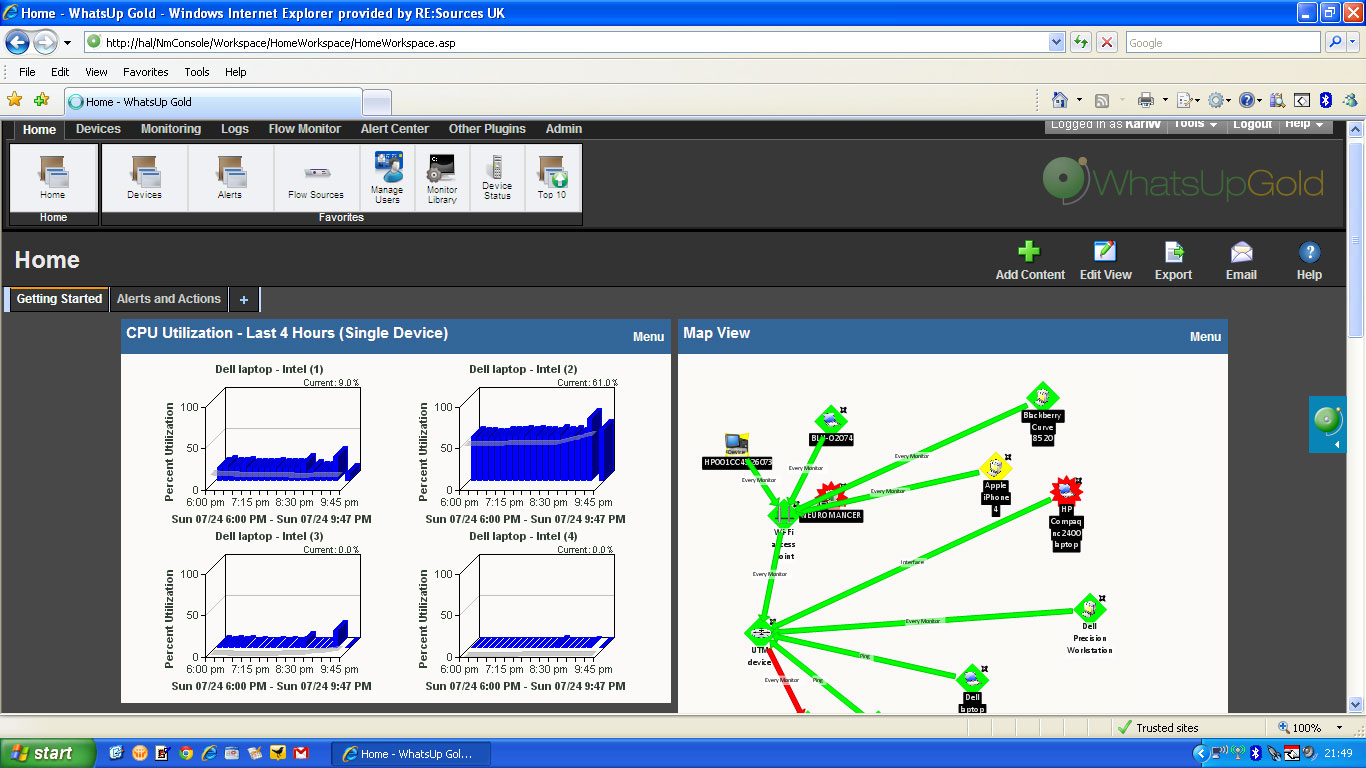Open Chrome from the quick launch bar
This screenshot has width=1366, height=768.
click(x=185, y=753)
